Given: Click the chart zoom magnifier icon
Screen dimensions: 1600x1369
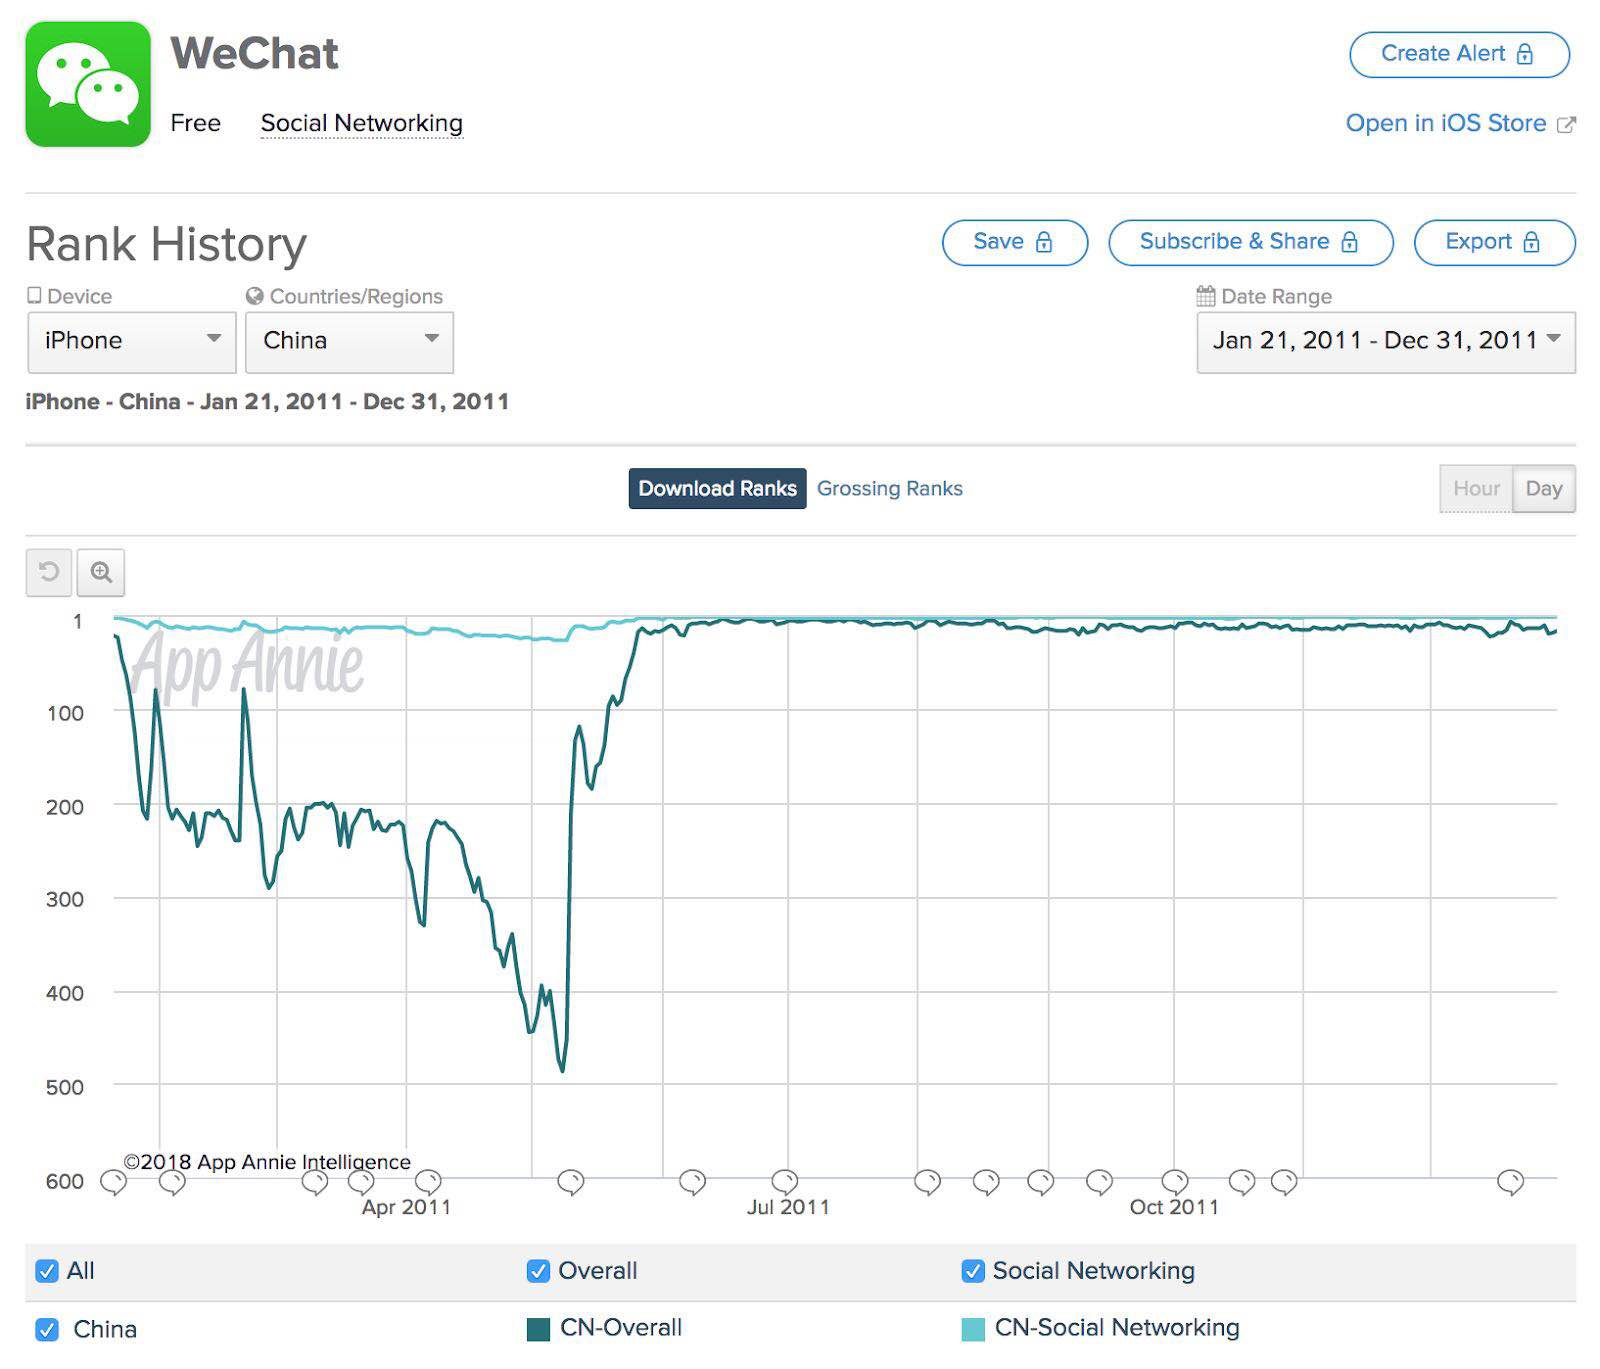Looking at the screenshot, I should 101,572.
